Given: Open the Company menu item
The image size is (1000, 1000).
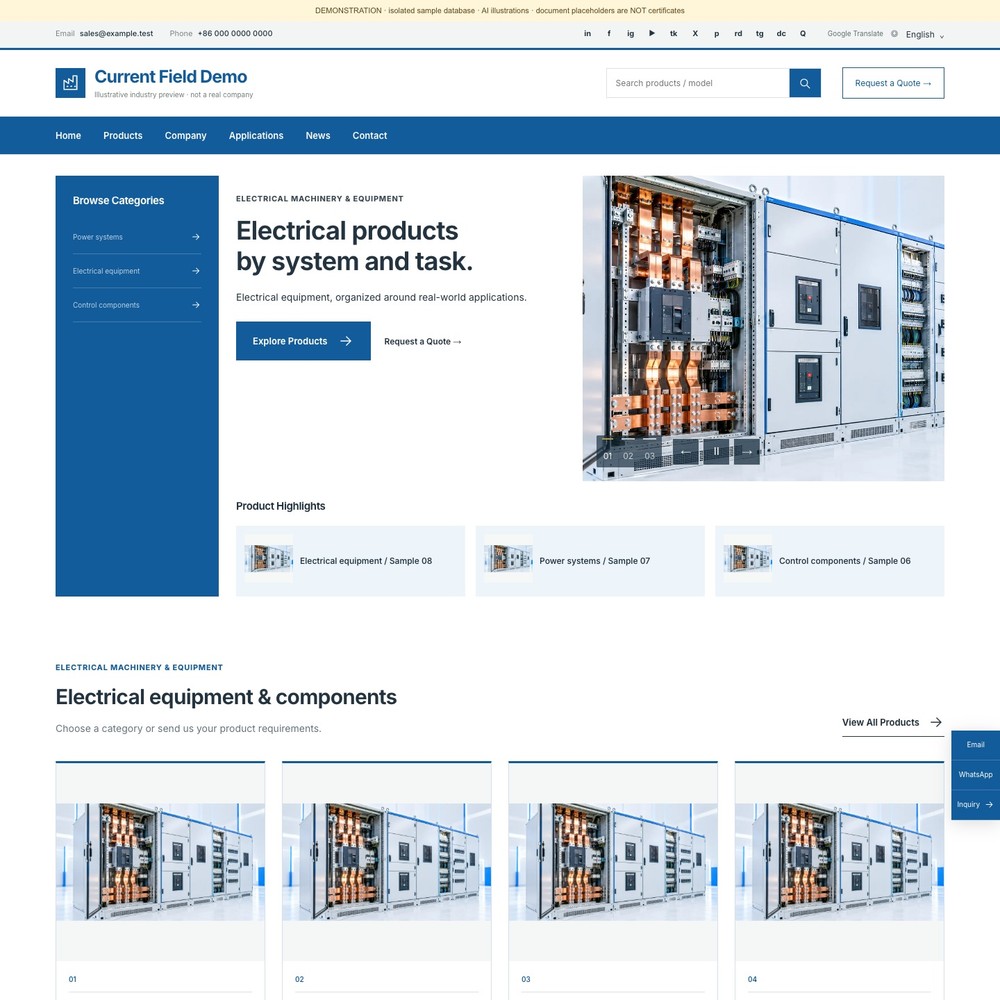Looking at the screenshot, I should coord(186,136).
